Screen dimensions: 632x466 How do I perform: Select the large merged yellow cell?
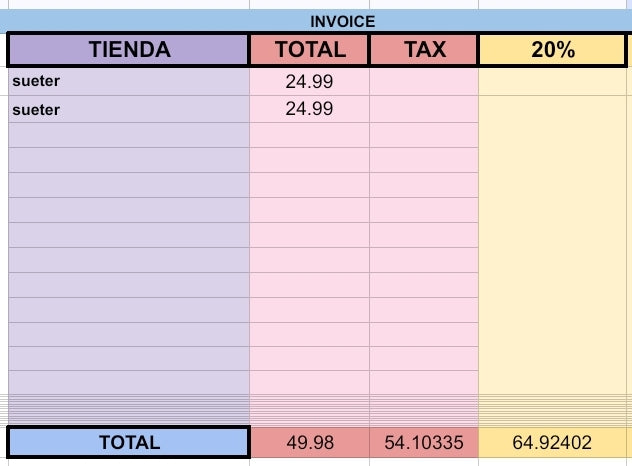coord(552,250)
